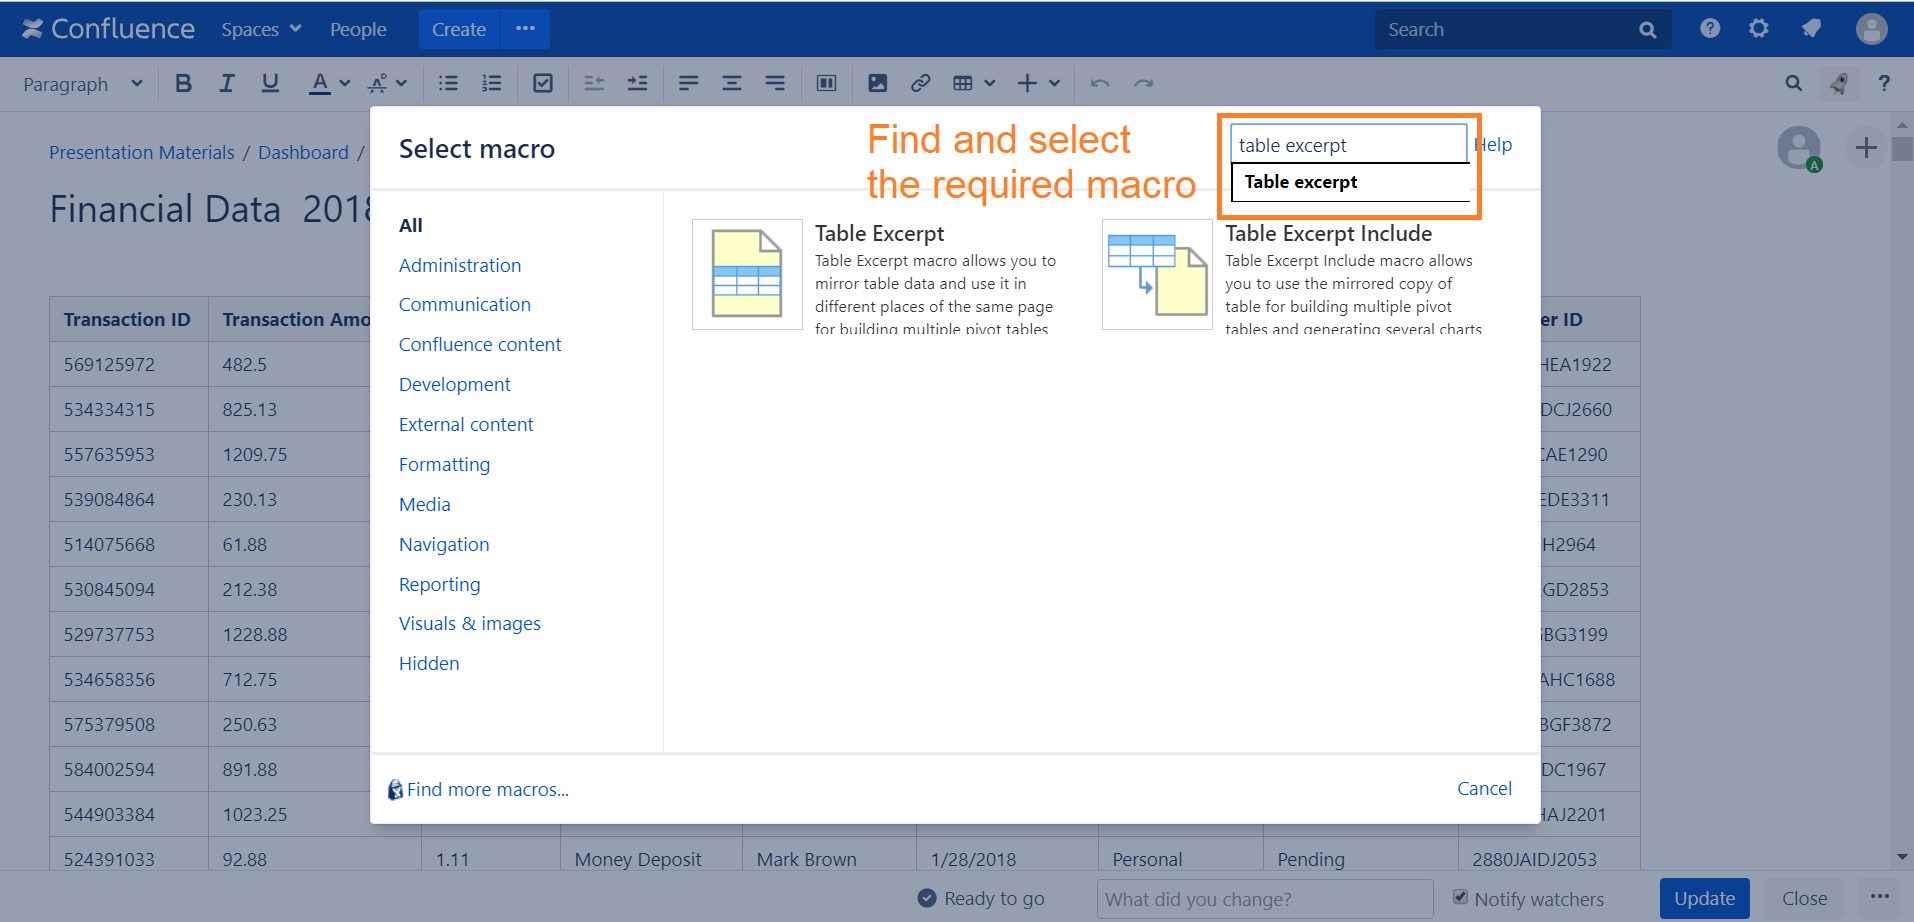The image size is (1914, 922).
Task: Select the Reporting macro category
Action: coord(439,584)
